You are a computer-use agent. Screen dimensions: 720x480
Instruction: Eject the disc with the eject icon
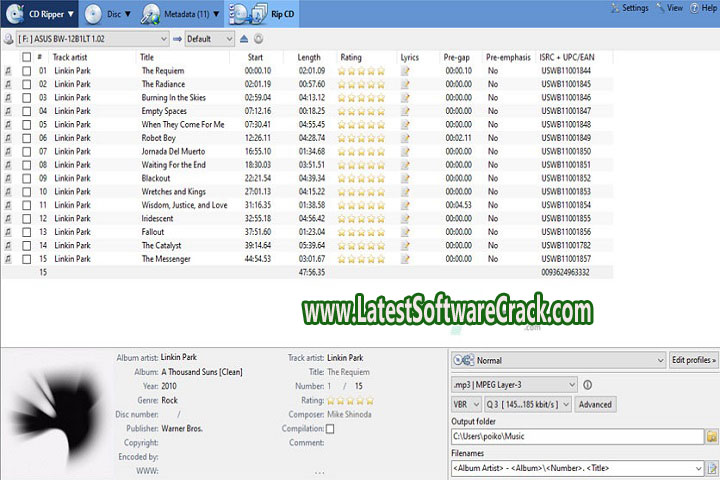(245, 39)
